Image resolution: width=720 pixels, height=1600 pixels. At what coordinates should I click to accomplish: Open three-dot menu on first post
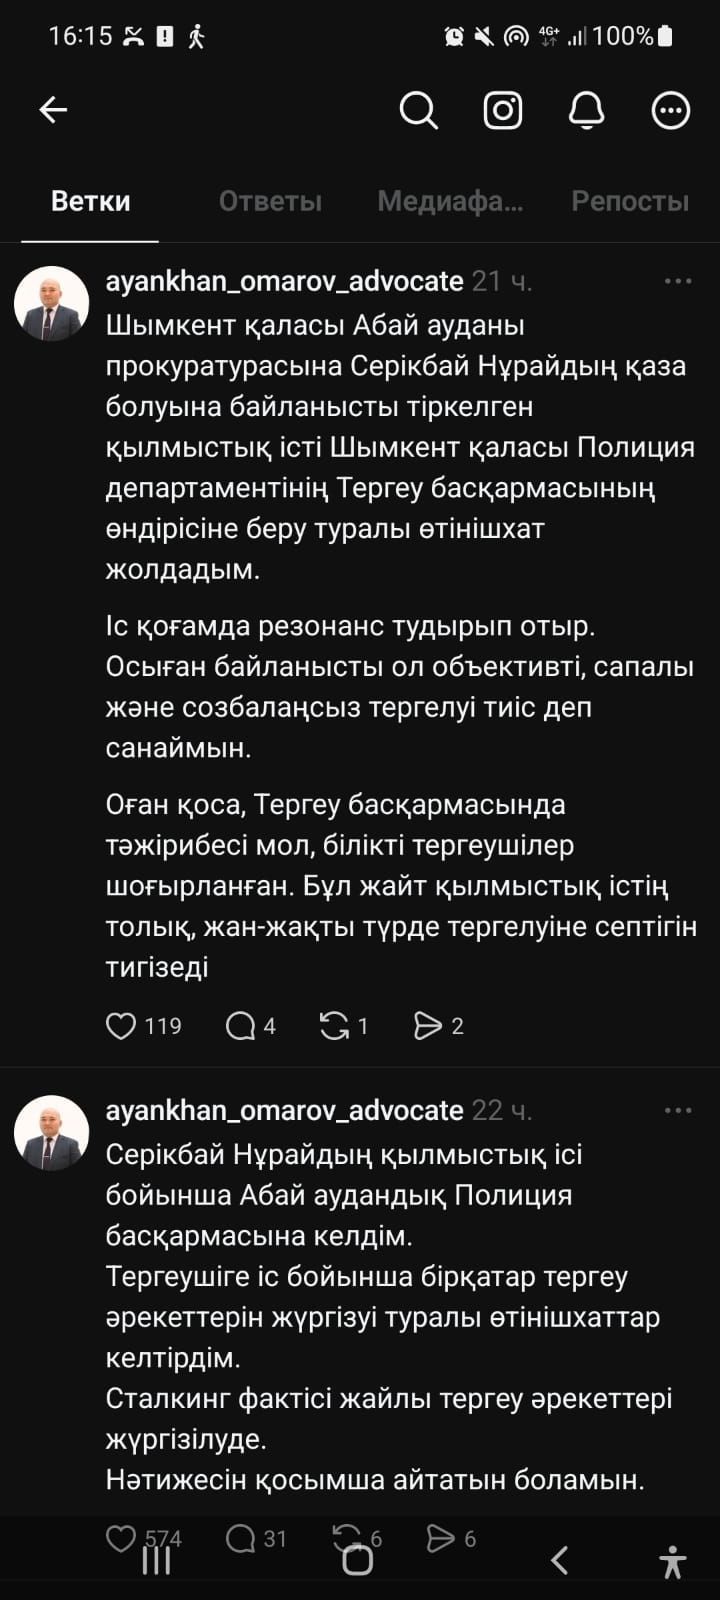pyautogui.click(x=678, y=281)
